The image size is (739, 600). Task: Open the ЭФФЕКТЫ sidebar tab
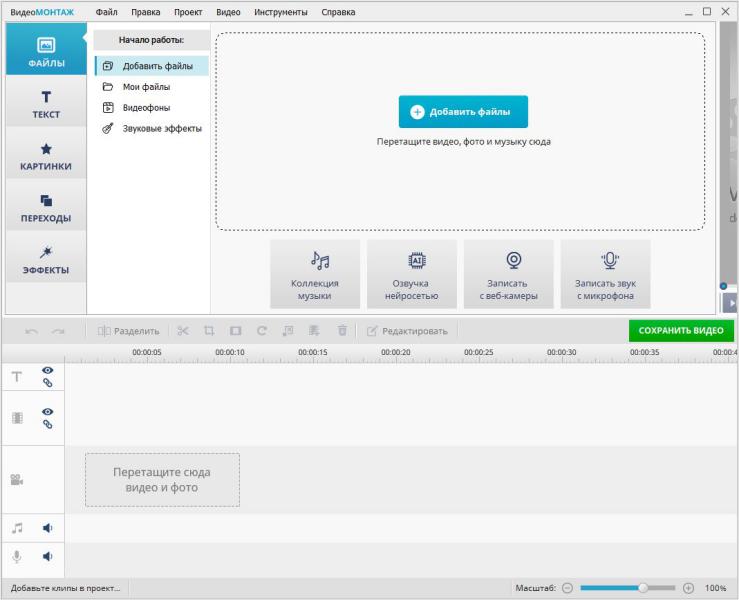pos(46,257)
